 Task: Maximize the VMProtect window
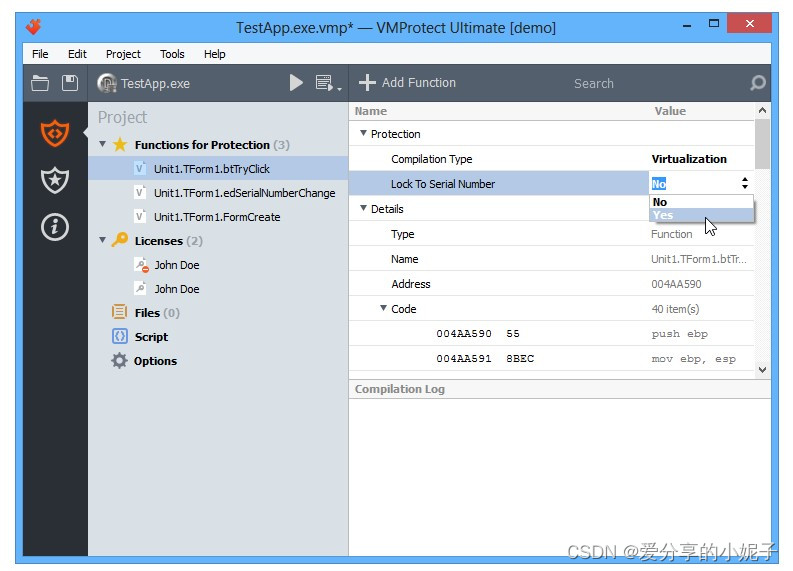click(x=714, y=24)
